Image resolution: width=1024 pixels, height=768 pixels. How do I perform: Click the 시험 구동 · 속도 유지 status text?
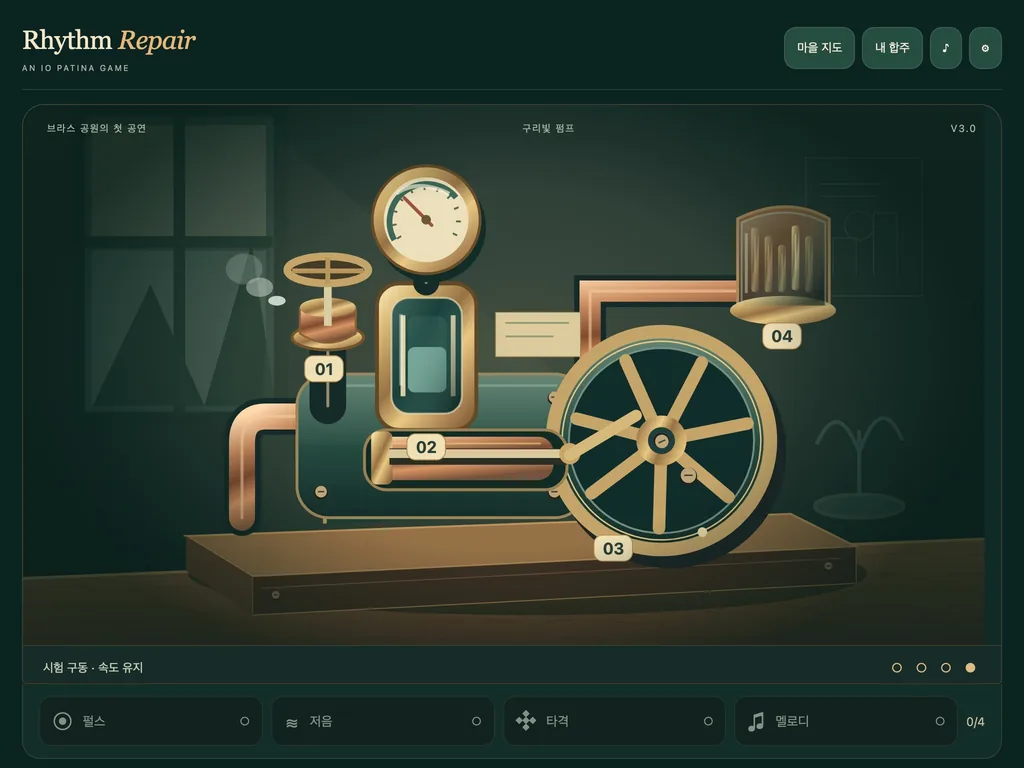click(x=93, y=667)
